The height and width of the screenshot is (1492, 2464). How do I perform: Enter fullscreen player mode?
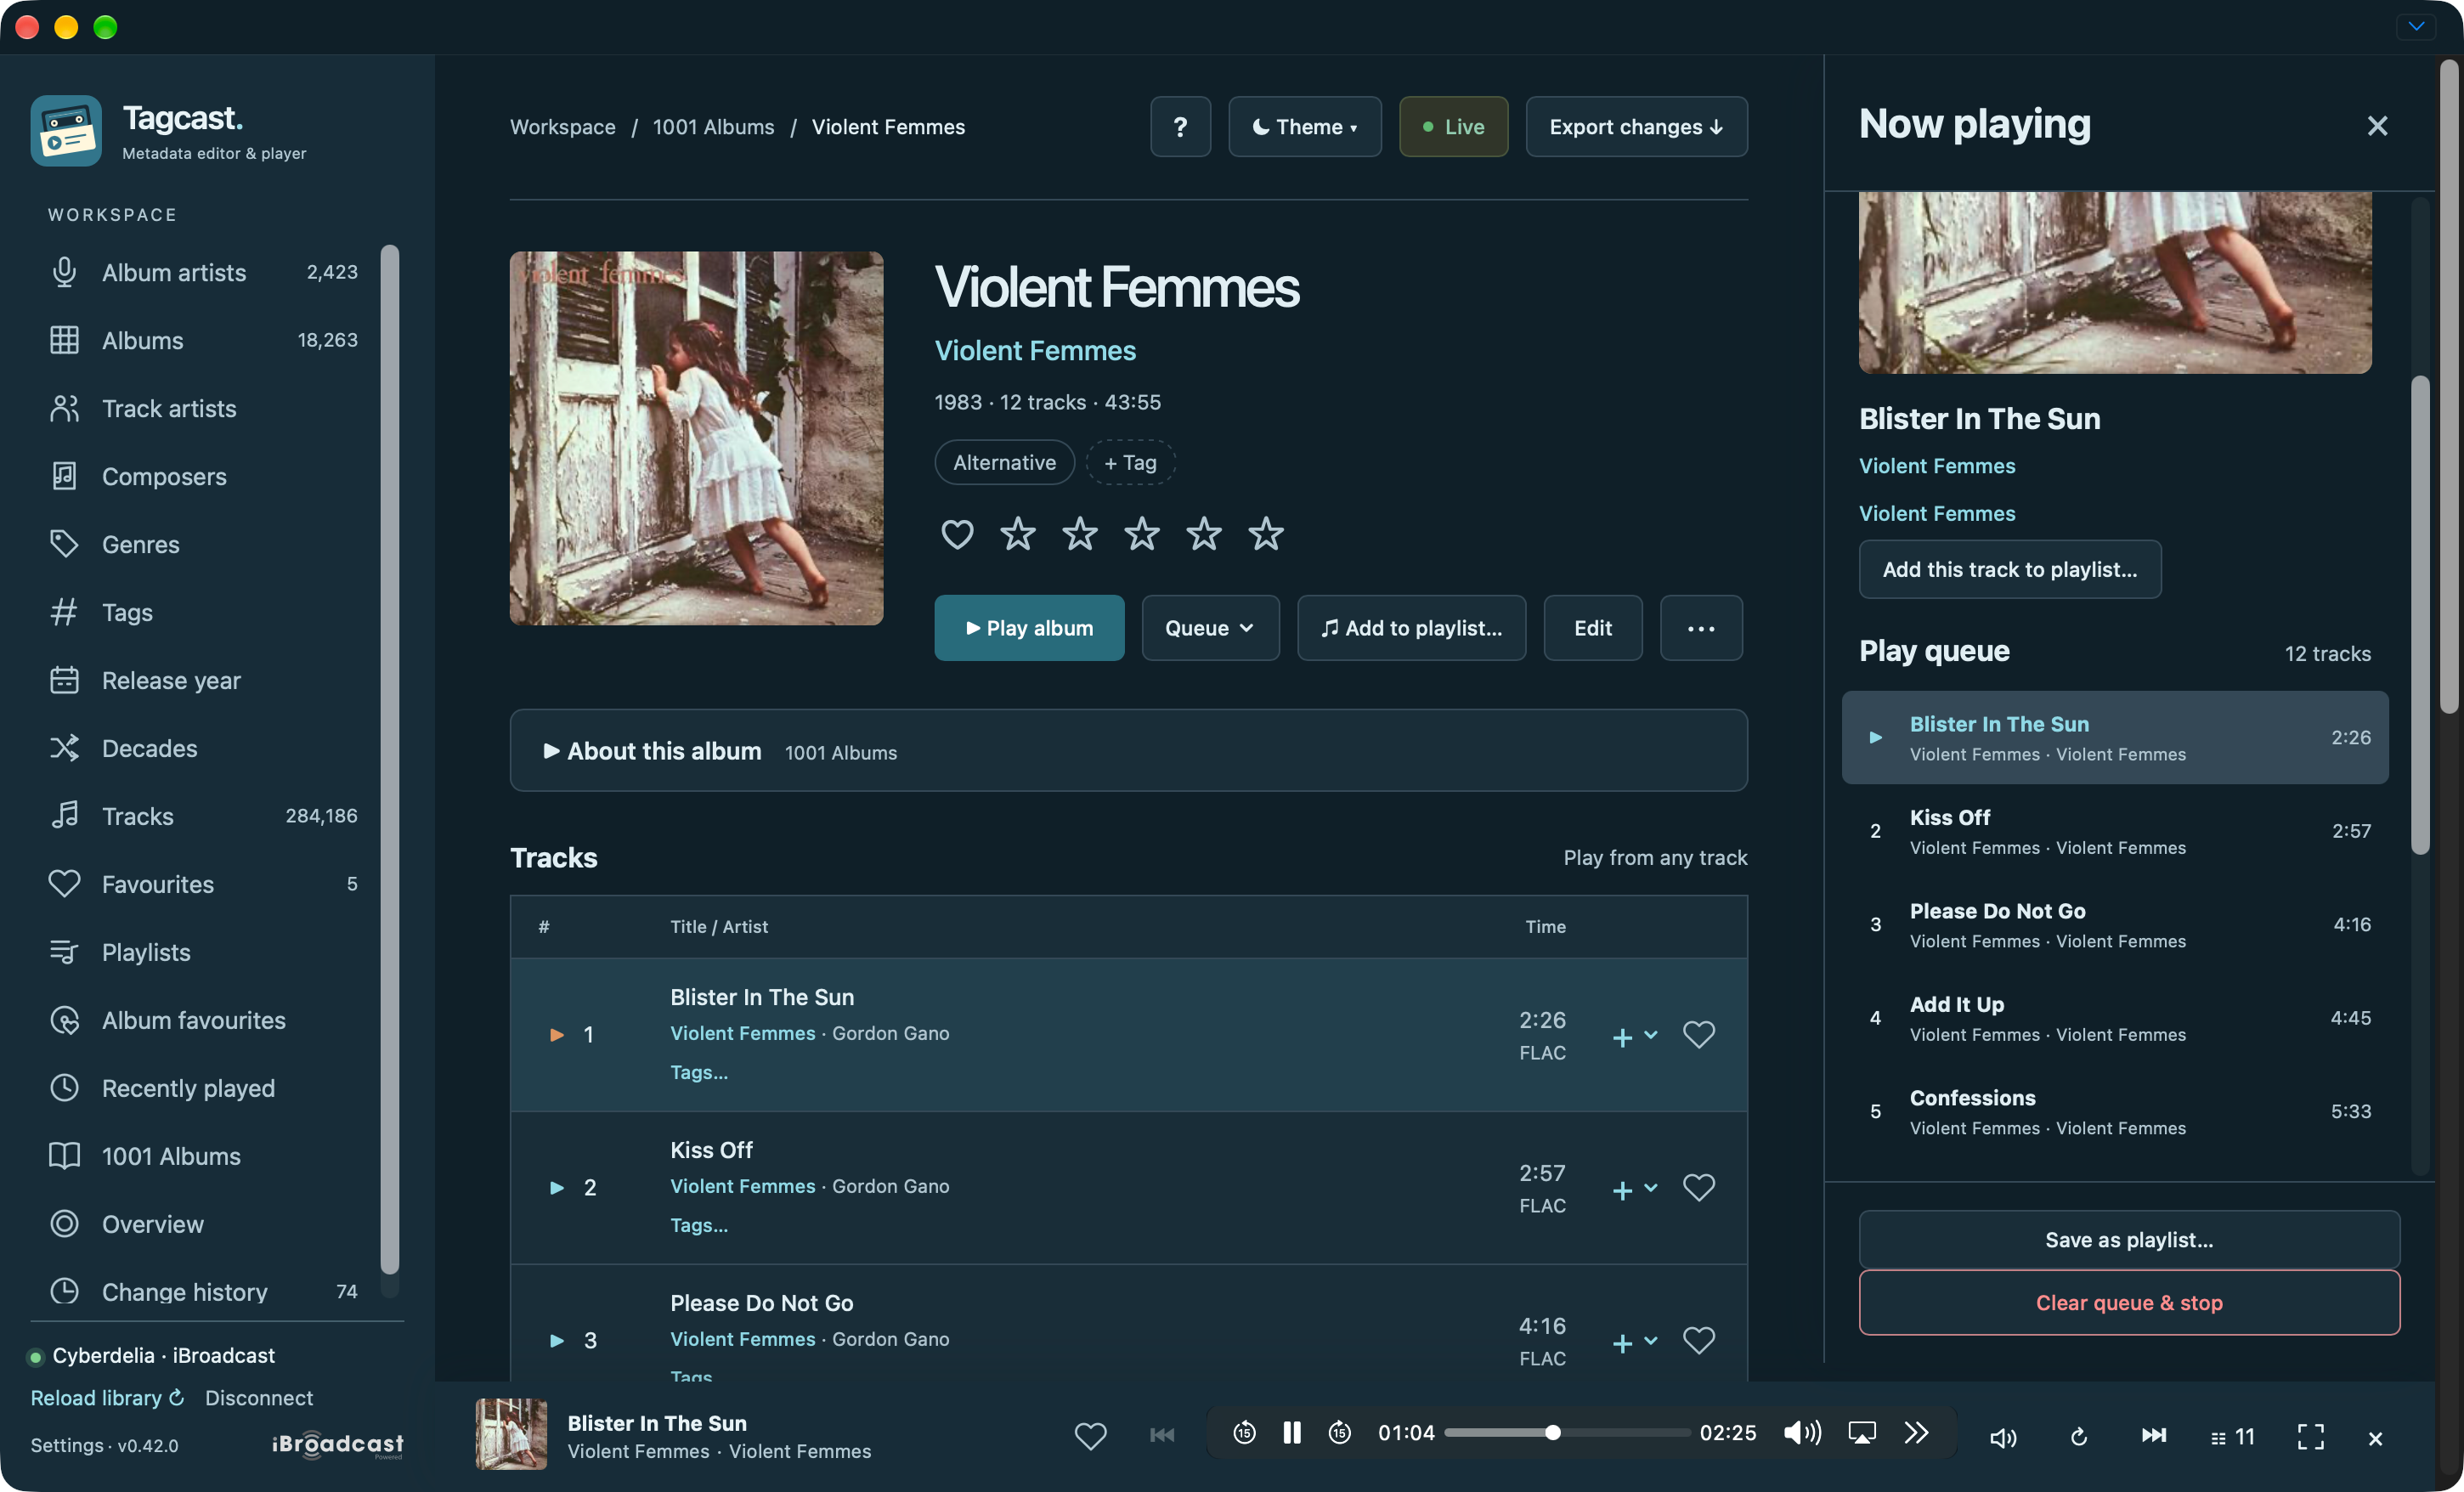tap(2311, 1437)
